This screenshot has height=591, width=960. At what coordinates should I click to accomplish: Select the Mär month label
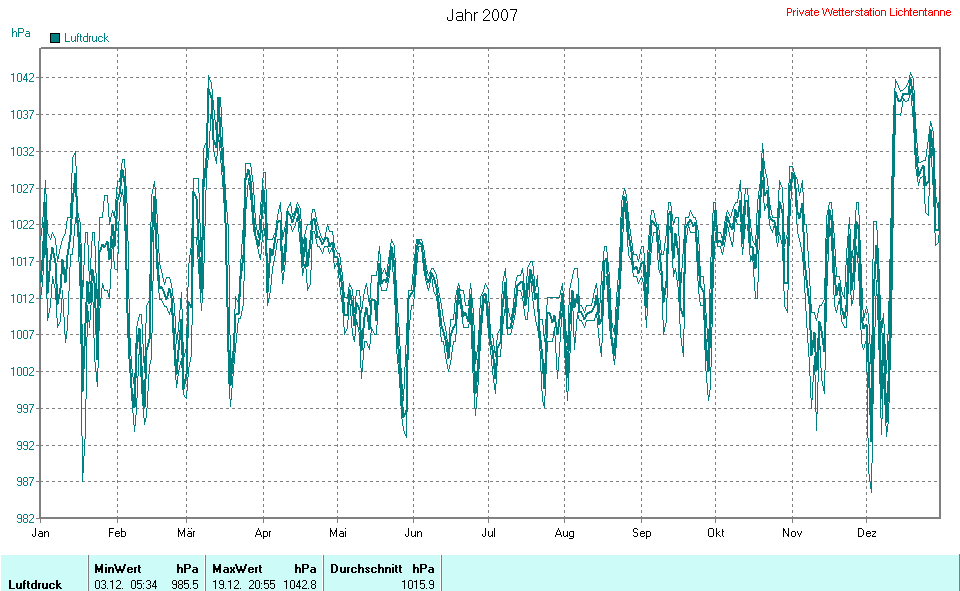188,533
